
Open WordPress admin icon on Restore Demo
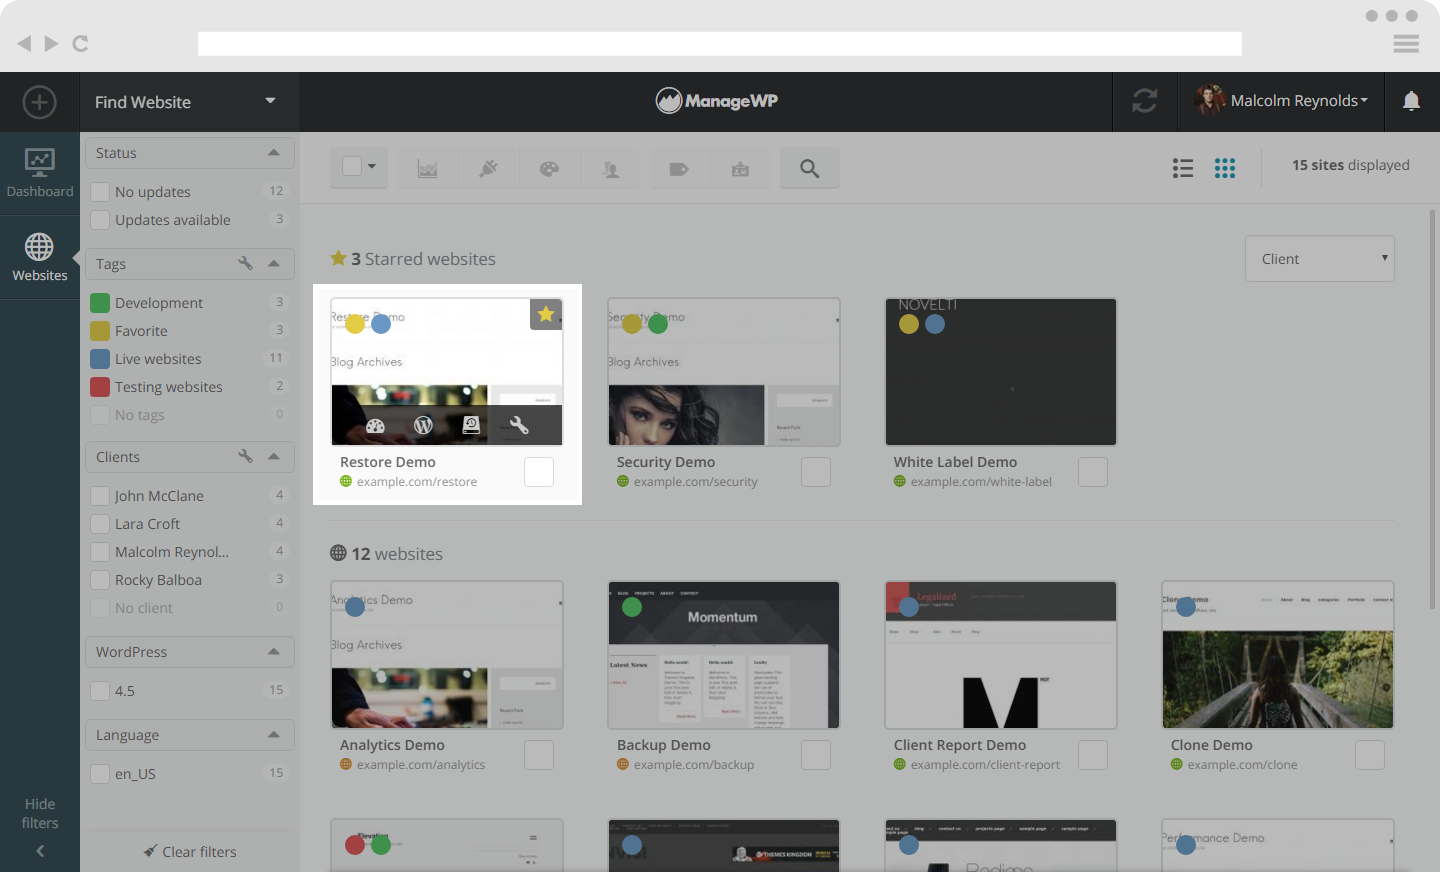click(423, 425)
